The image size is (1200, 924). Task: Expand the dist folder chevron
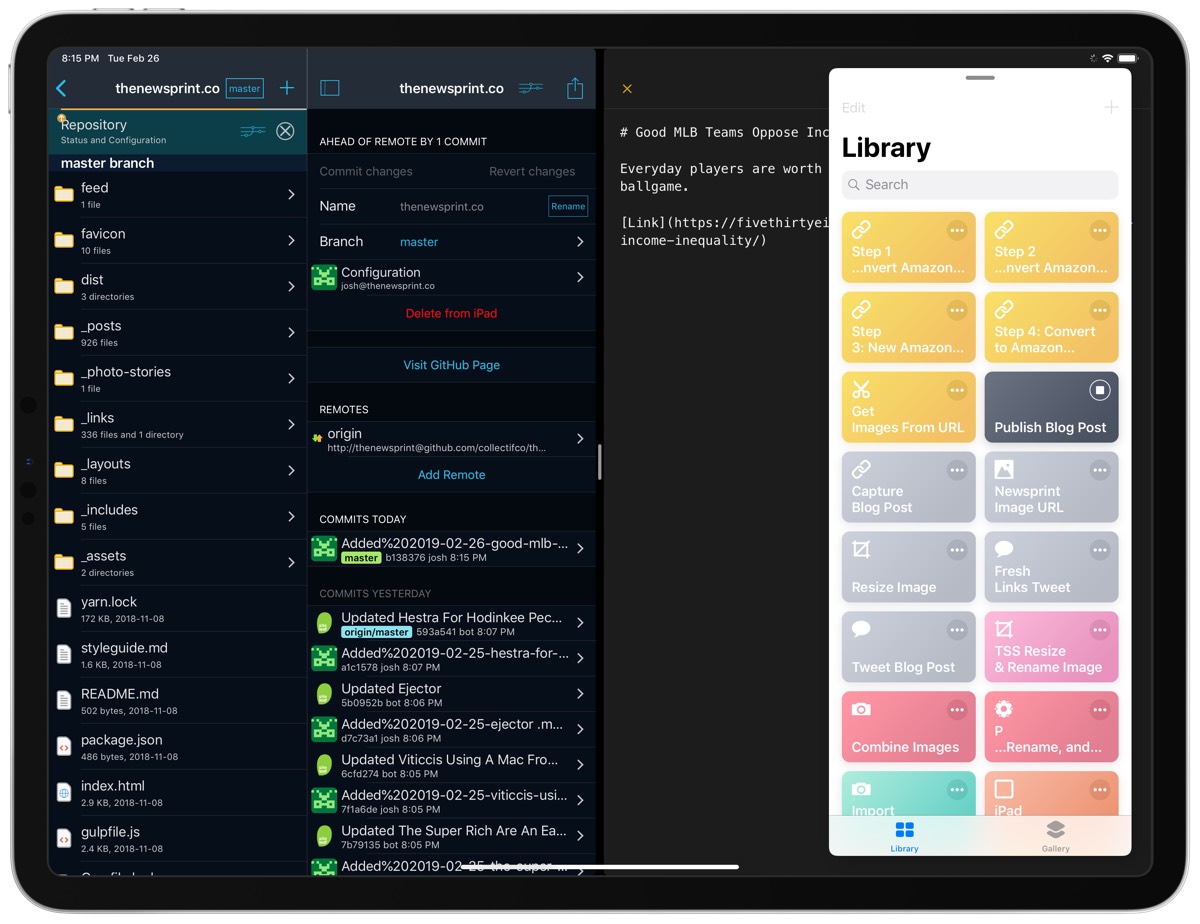point(291,287)
